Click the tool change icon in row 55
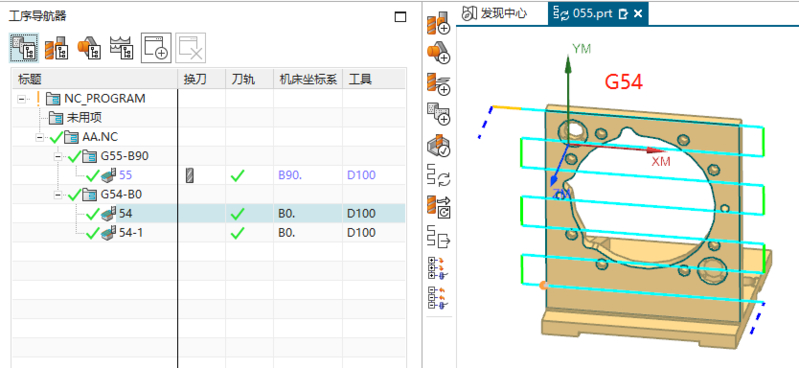 (x=190, y=175)
